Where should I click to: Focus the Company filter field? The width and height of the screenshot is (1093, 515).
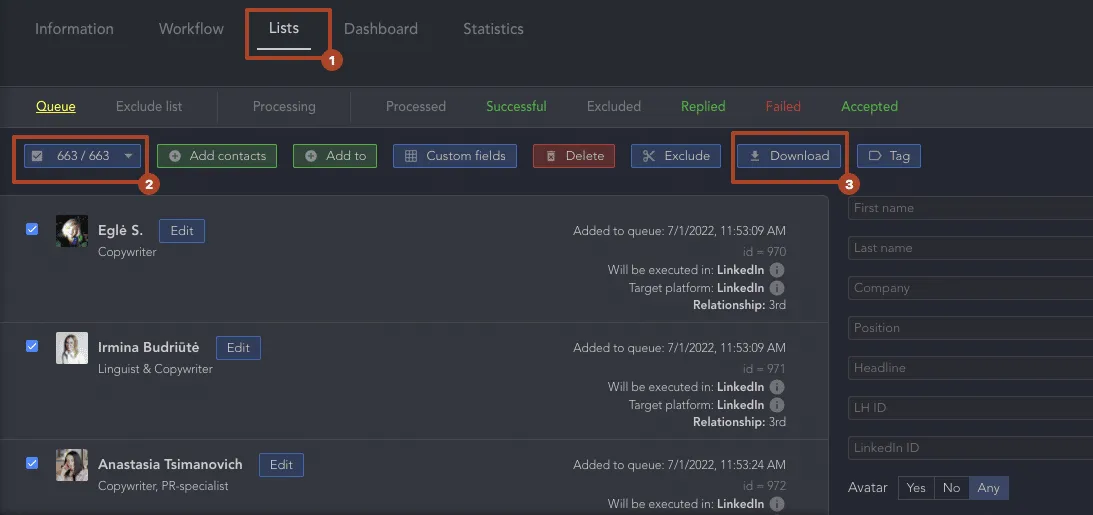[970, 288]
